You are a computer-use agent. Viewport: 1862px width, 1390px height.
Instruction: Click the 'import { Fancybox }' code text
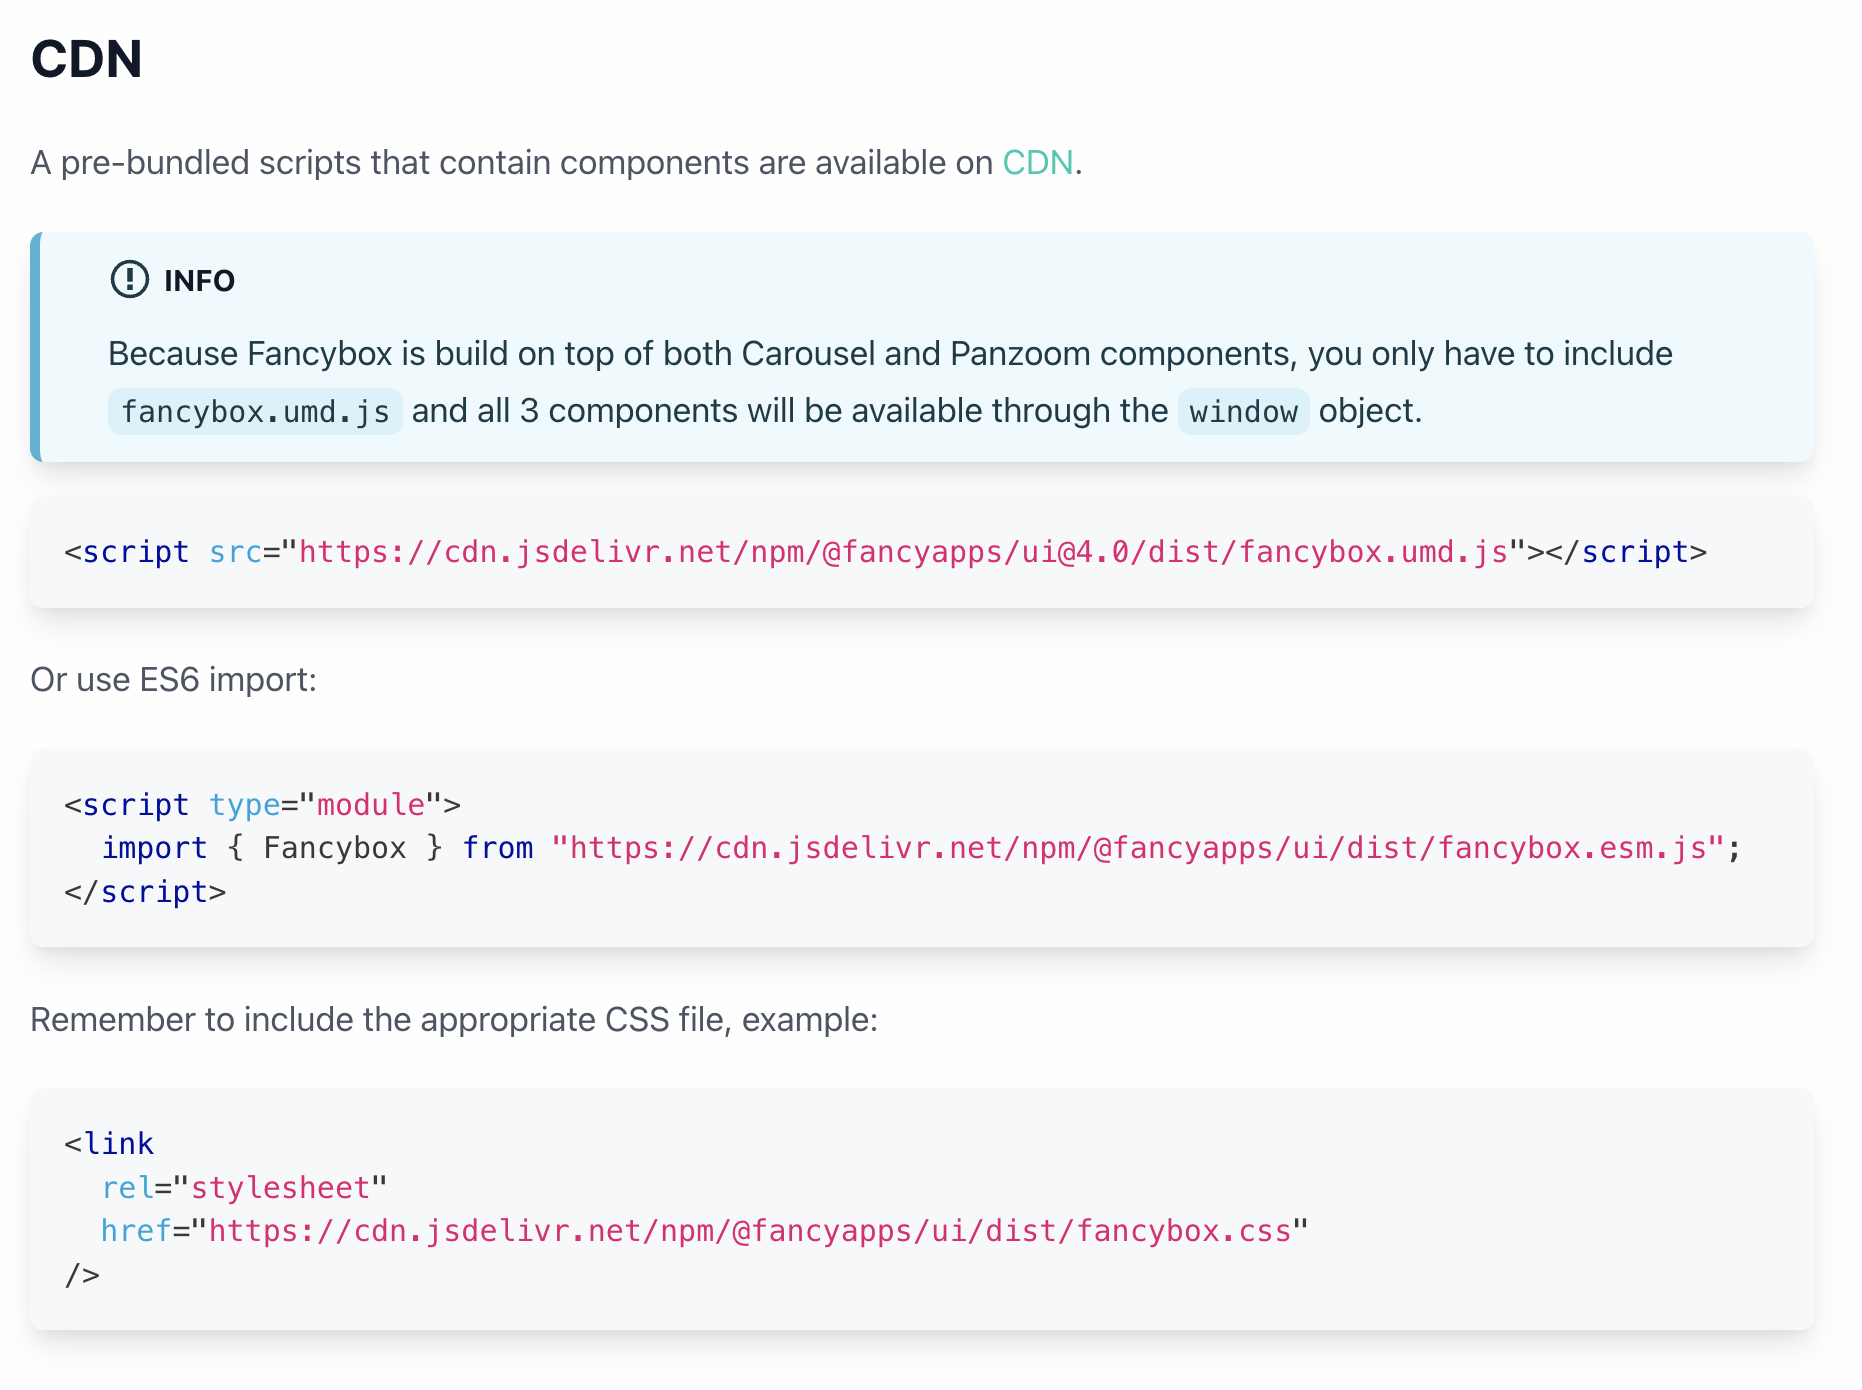273,848
